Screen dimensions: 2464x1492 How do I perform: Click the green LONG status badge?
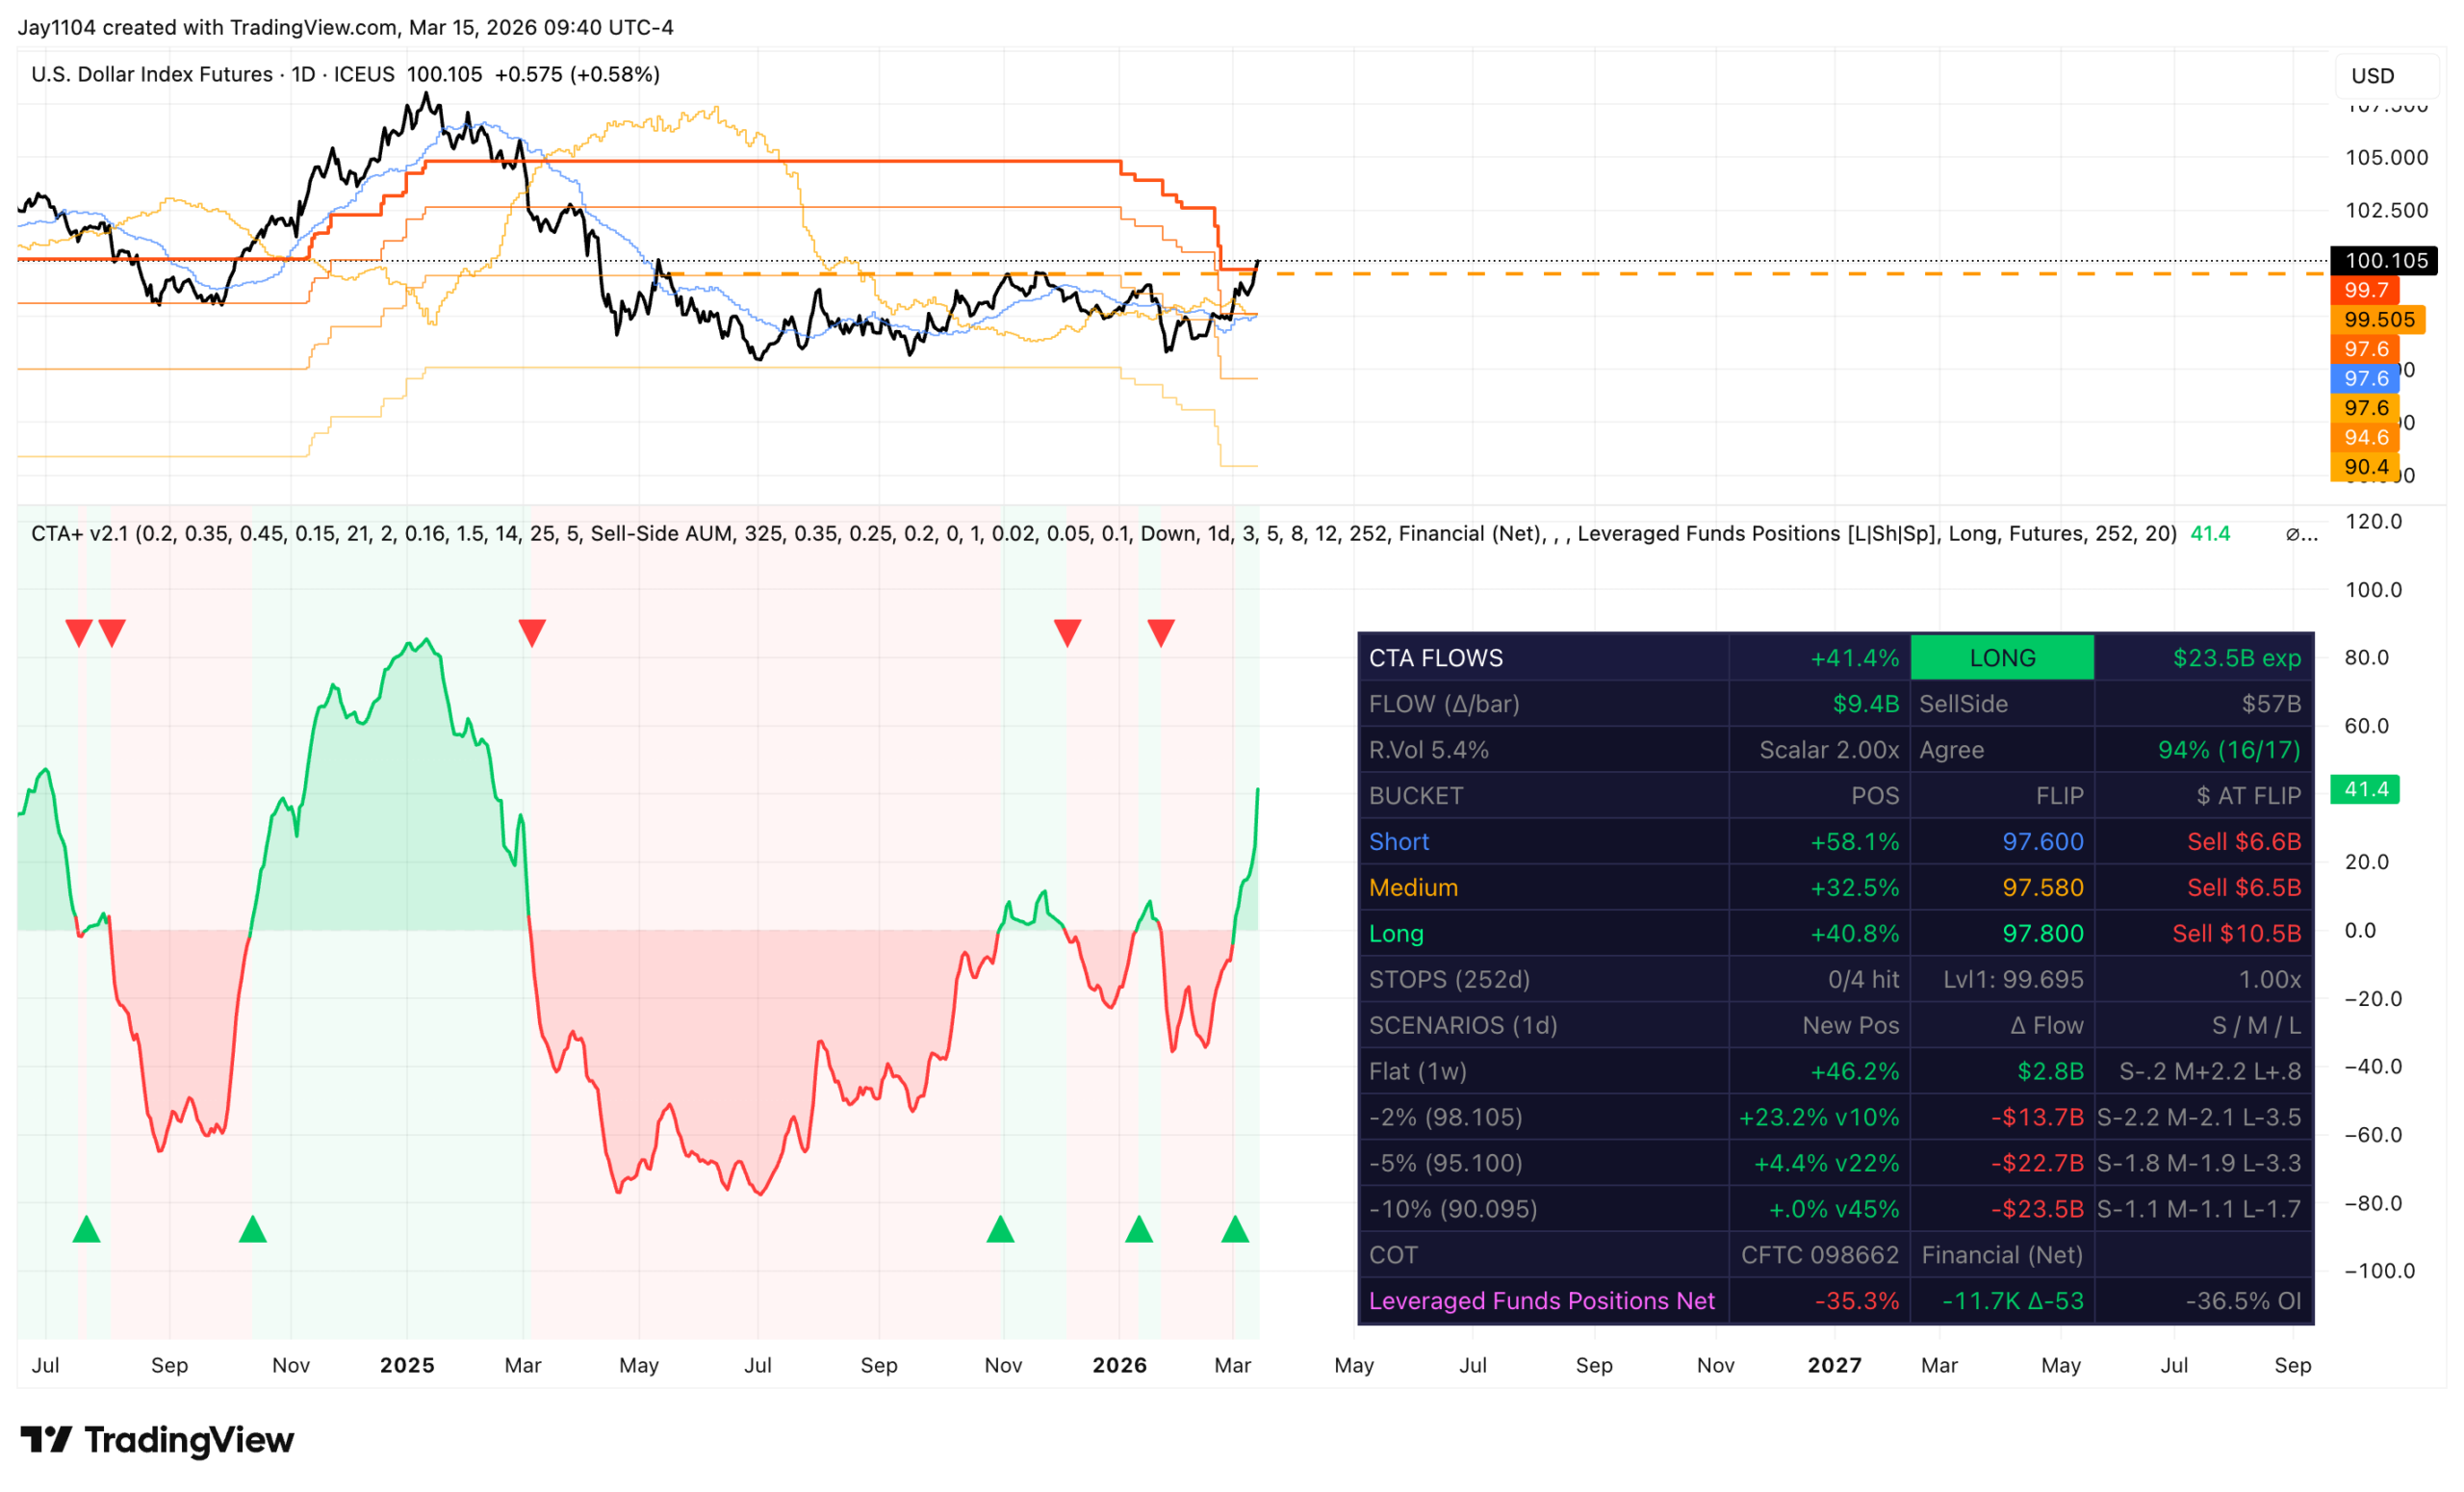(x=2001, y=658)
